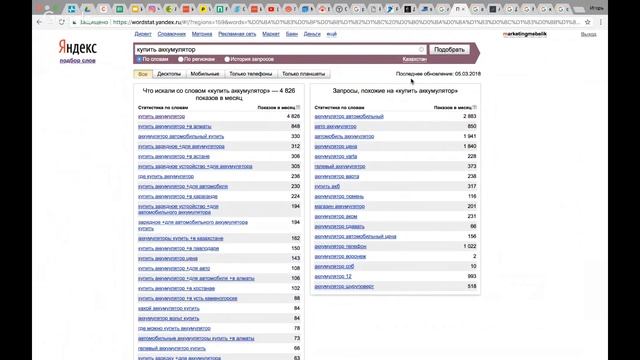Screen dimensions: 640x360
Task: Click the 'Подобрать' button
Action: point(449,49)
